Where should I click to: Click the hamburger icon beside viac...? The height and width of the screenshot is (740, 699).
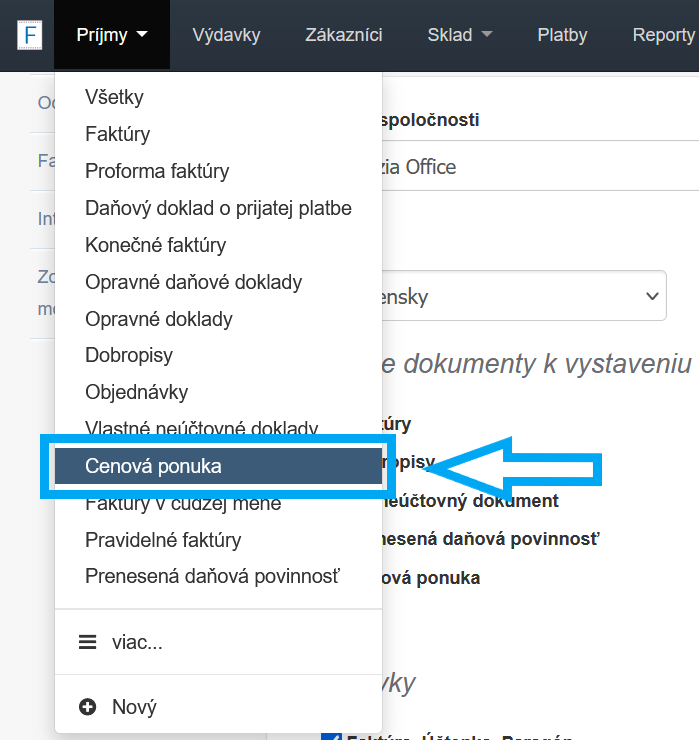pos(88,643)
